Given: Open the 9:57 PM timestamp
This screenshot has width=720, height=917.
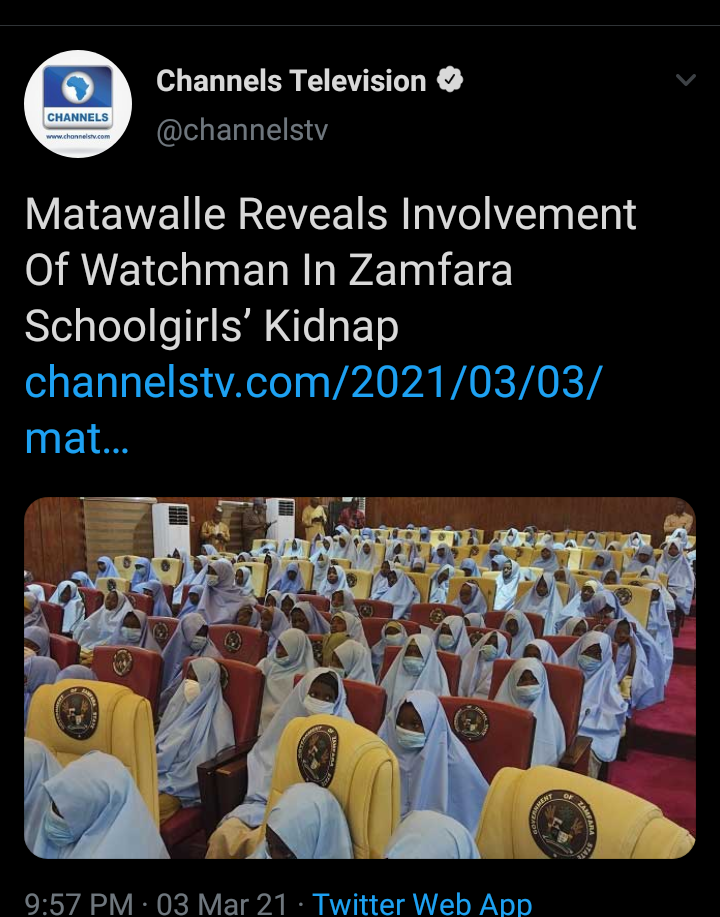Looking at the screenshot, I should pyautogui.click(x=79, y=904).
